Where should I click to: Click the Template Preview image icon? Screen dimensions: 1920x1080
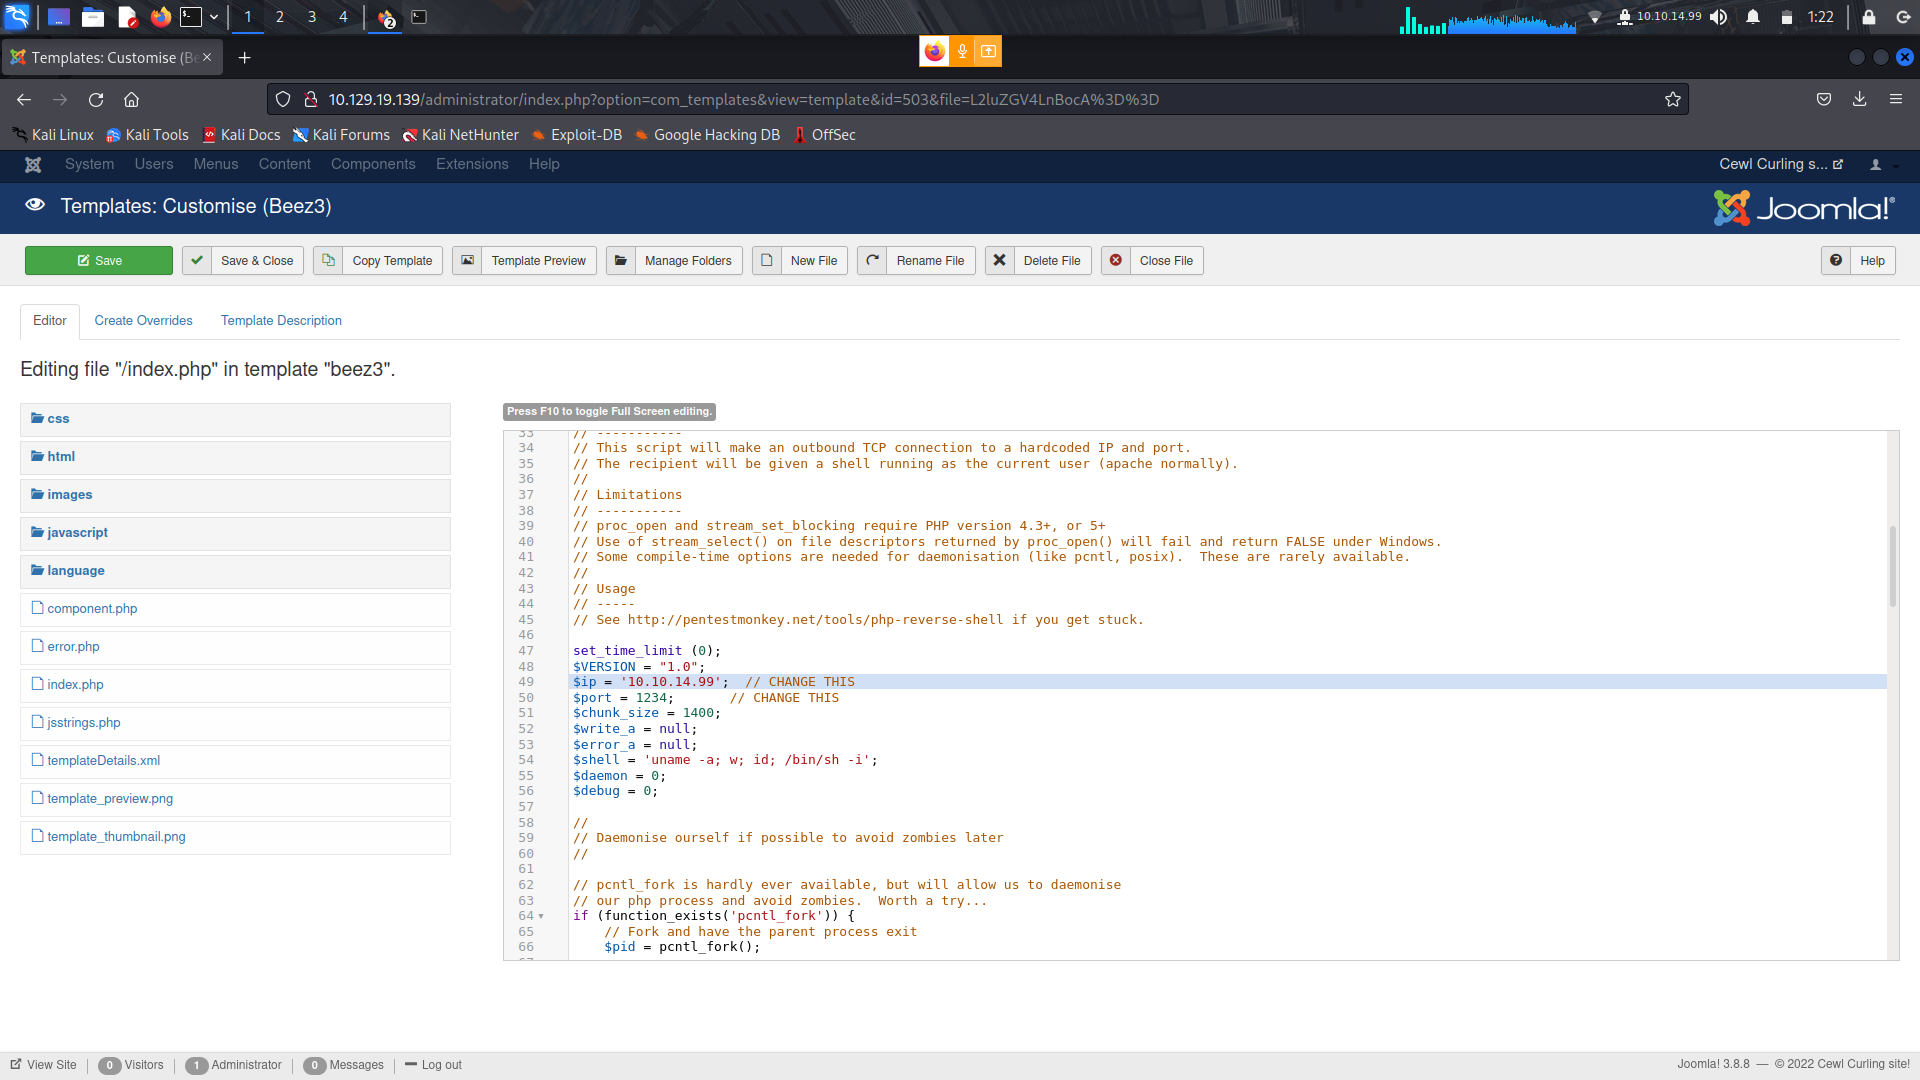467,261
